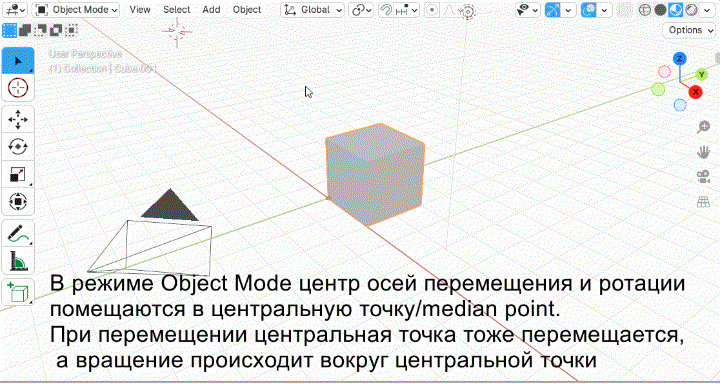Toggle proportional editing button
Screen dimensions: 720x384
tap(431, 10)
